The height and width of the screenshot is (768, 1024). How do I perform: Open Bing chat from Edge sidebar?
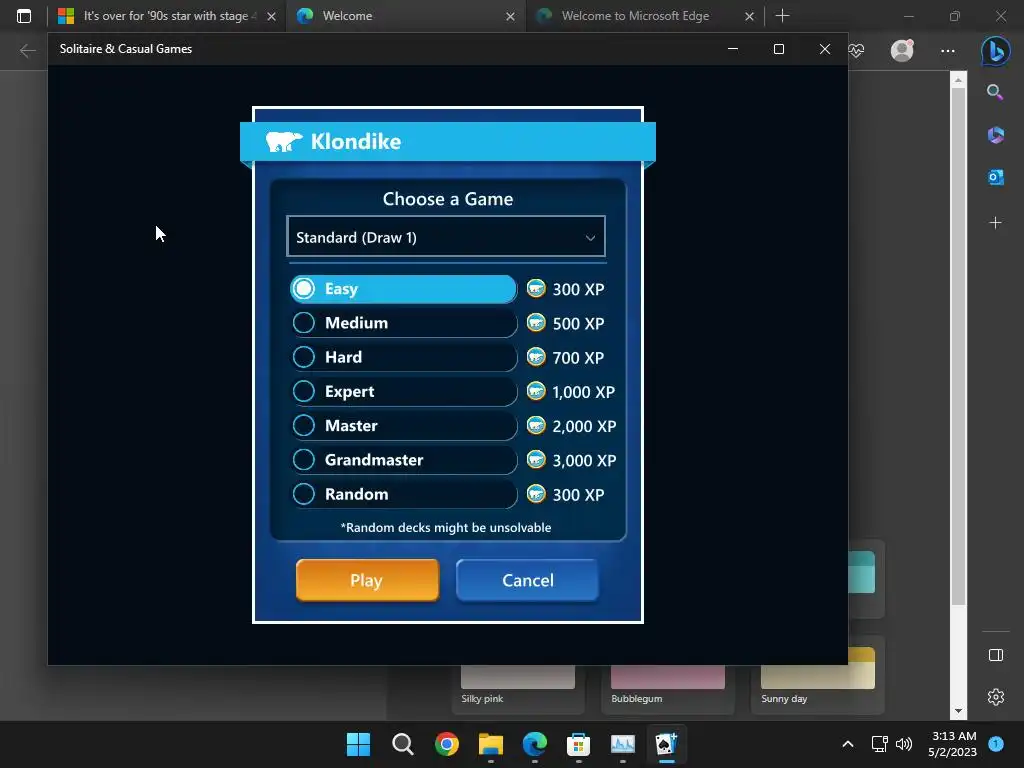point(995,51)
